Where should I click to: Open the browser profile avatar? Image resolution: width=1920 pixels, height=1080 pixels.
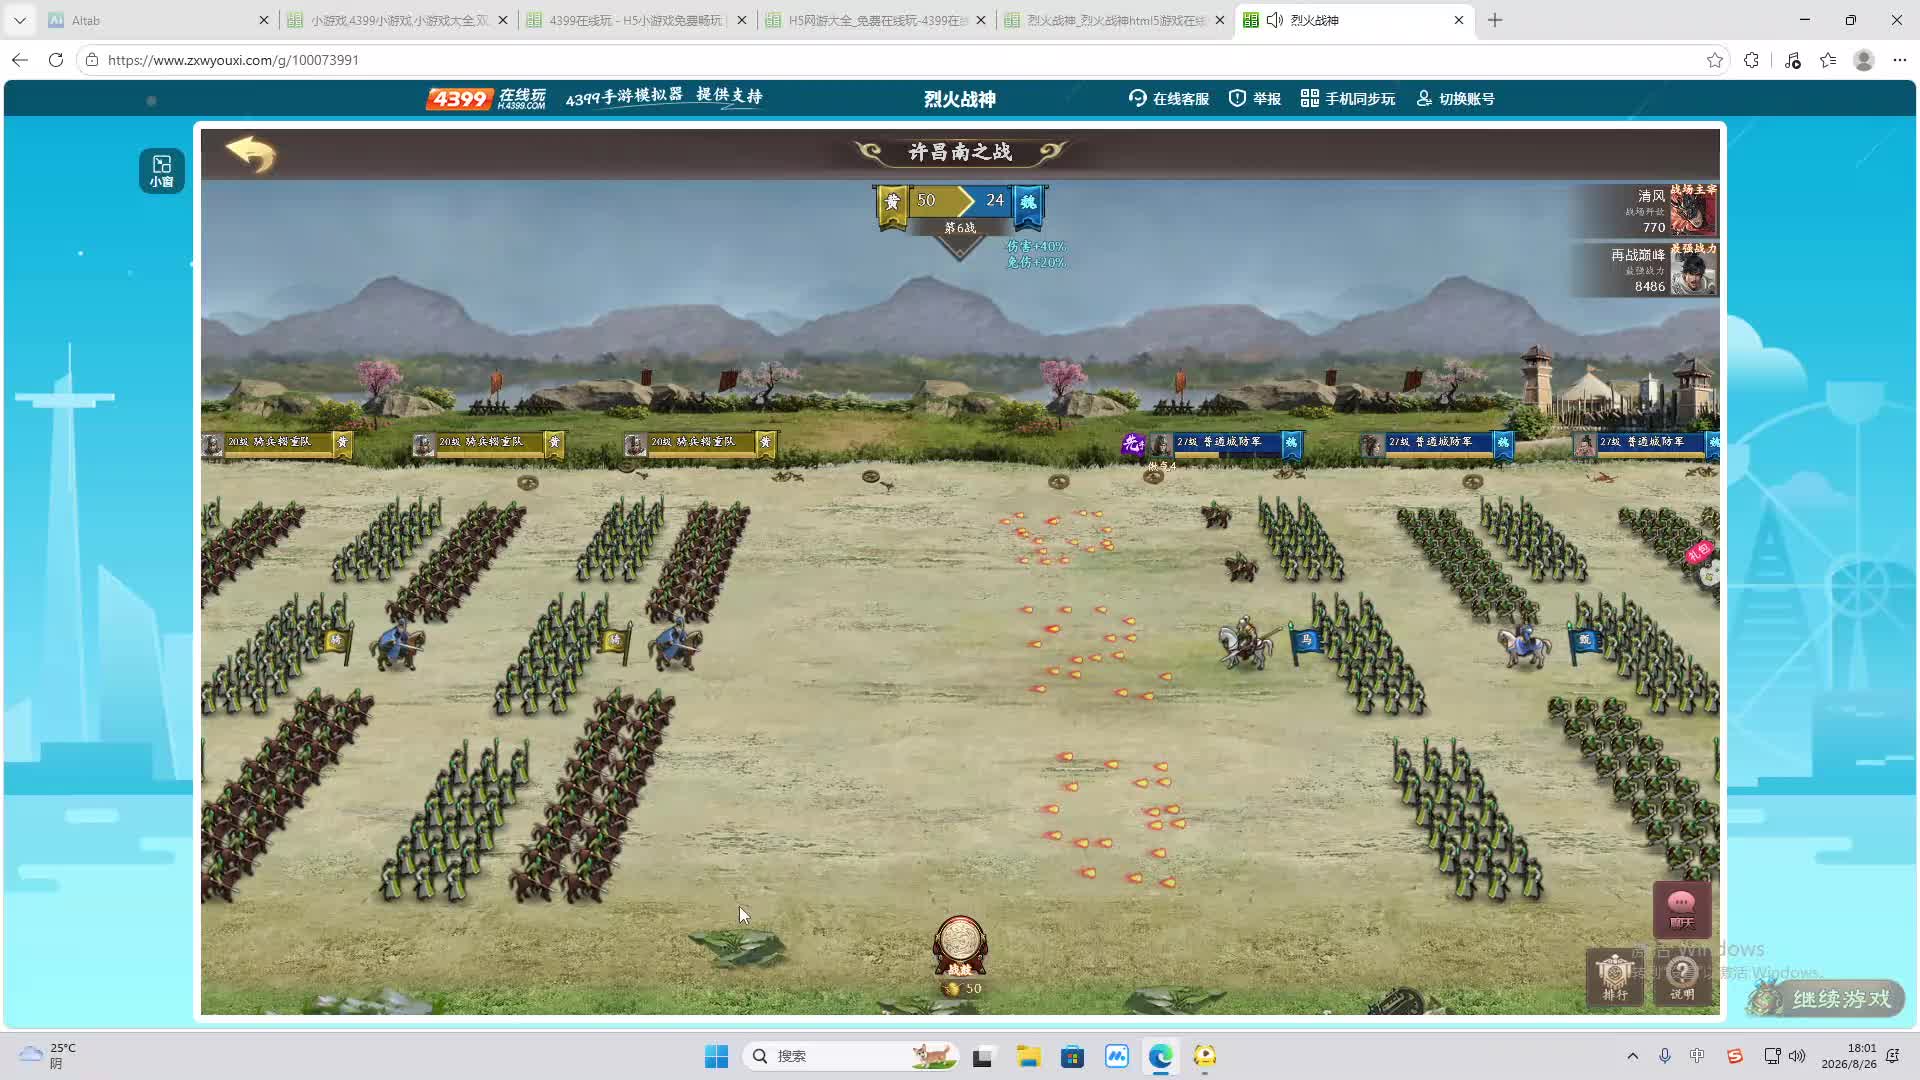(x=1864, y=60)
